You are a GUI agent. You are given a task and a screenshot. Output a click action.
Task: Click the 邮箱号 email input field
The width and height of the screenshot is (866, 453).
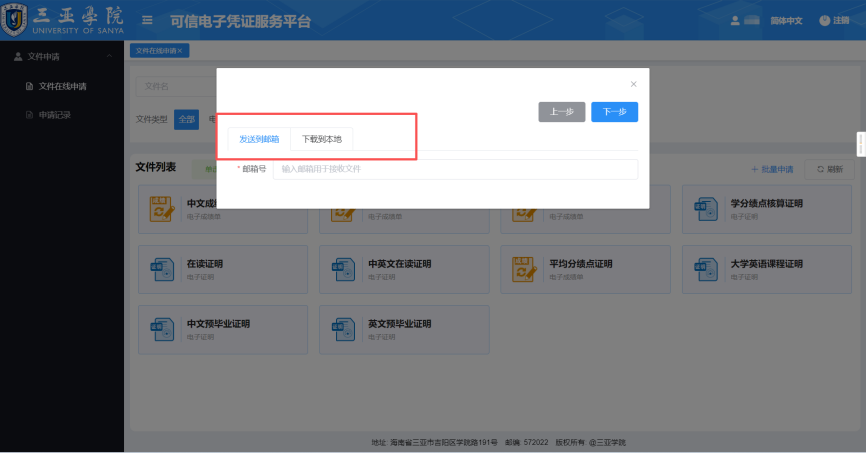[x=455, y=169]
